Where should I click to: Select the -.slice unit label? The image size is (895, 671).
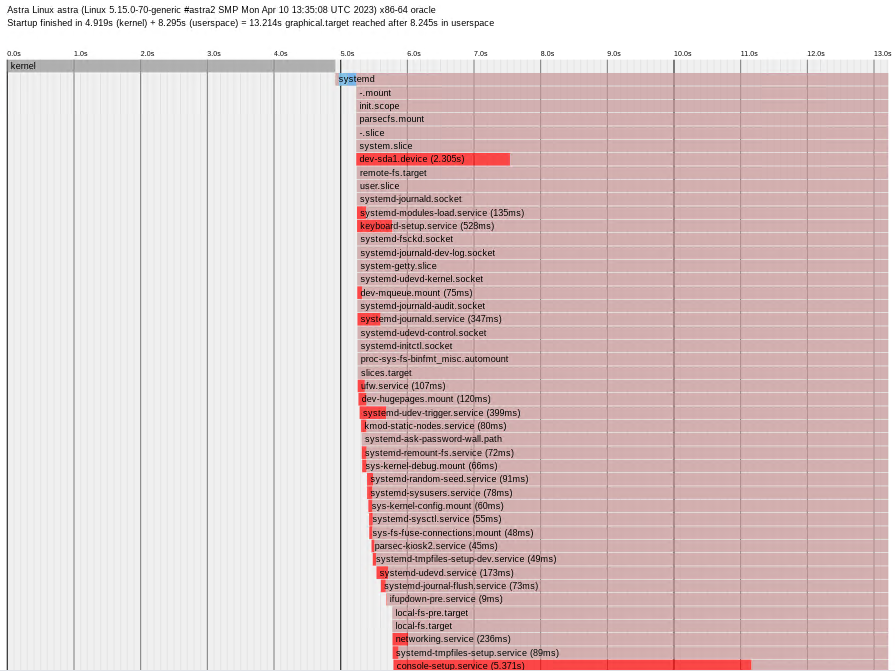pos(372,132)
